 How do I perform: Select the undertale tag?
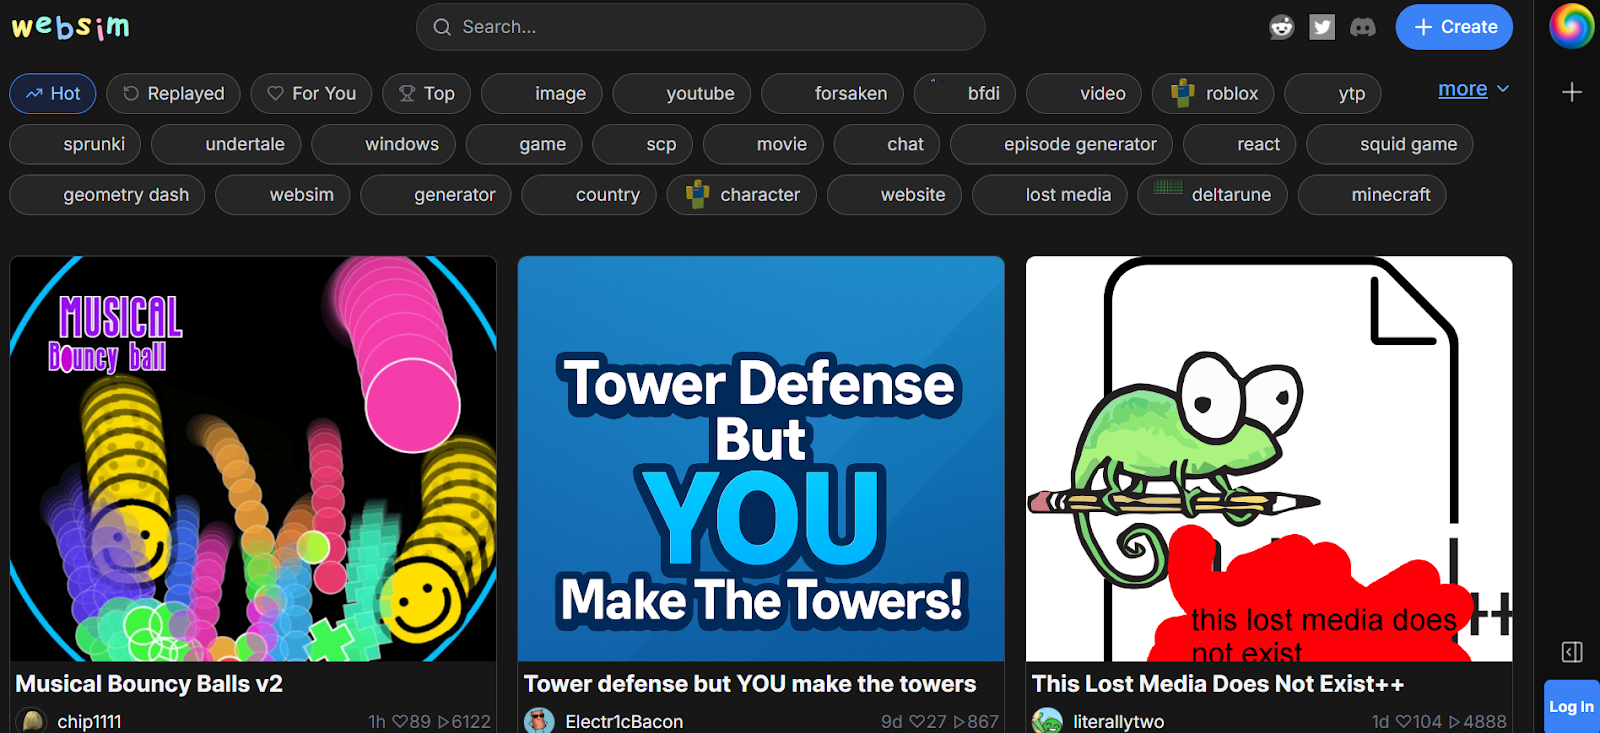[226, 144]
